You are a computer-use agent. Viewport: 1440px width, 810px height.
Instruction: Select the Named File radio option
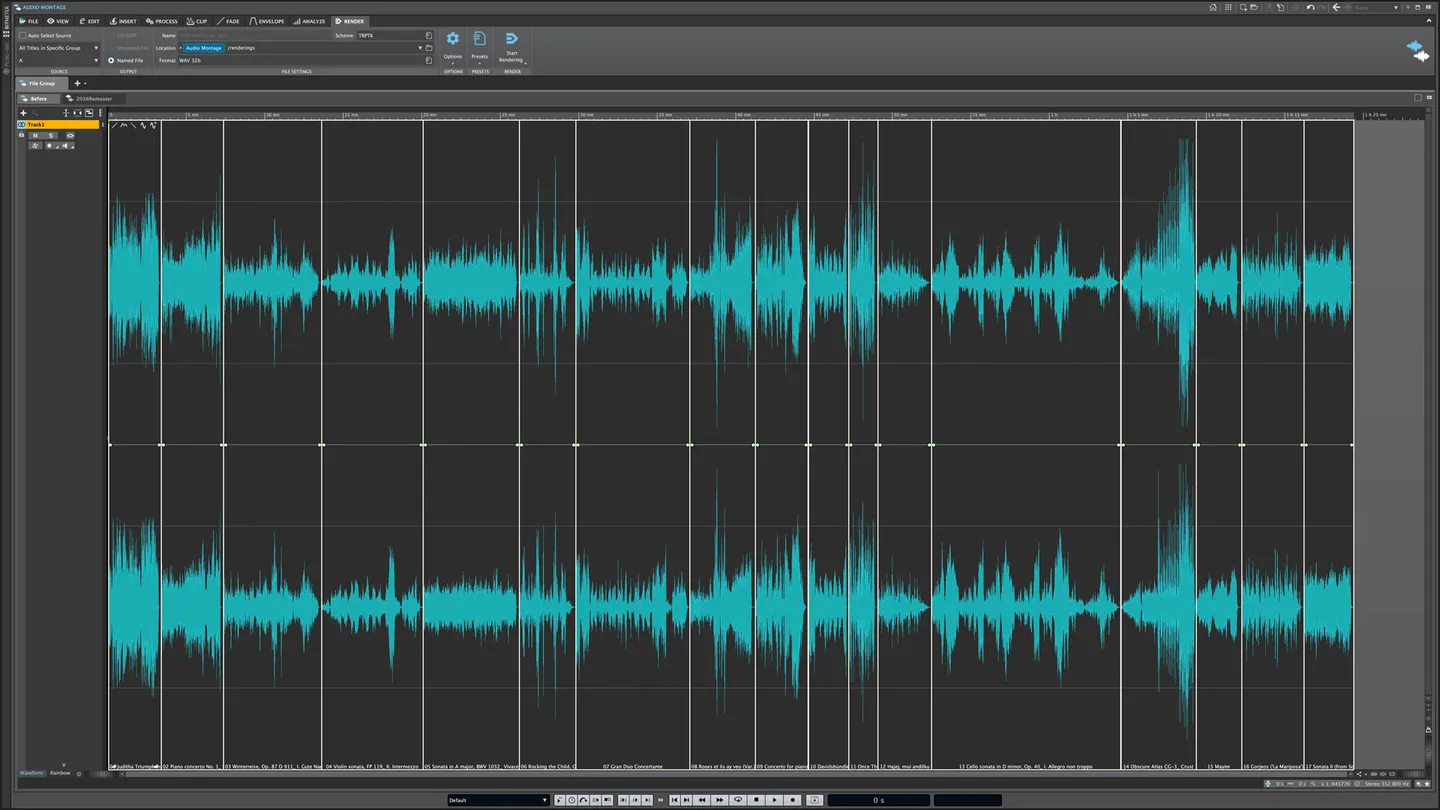(111, 60)
